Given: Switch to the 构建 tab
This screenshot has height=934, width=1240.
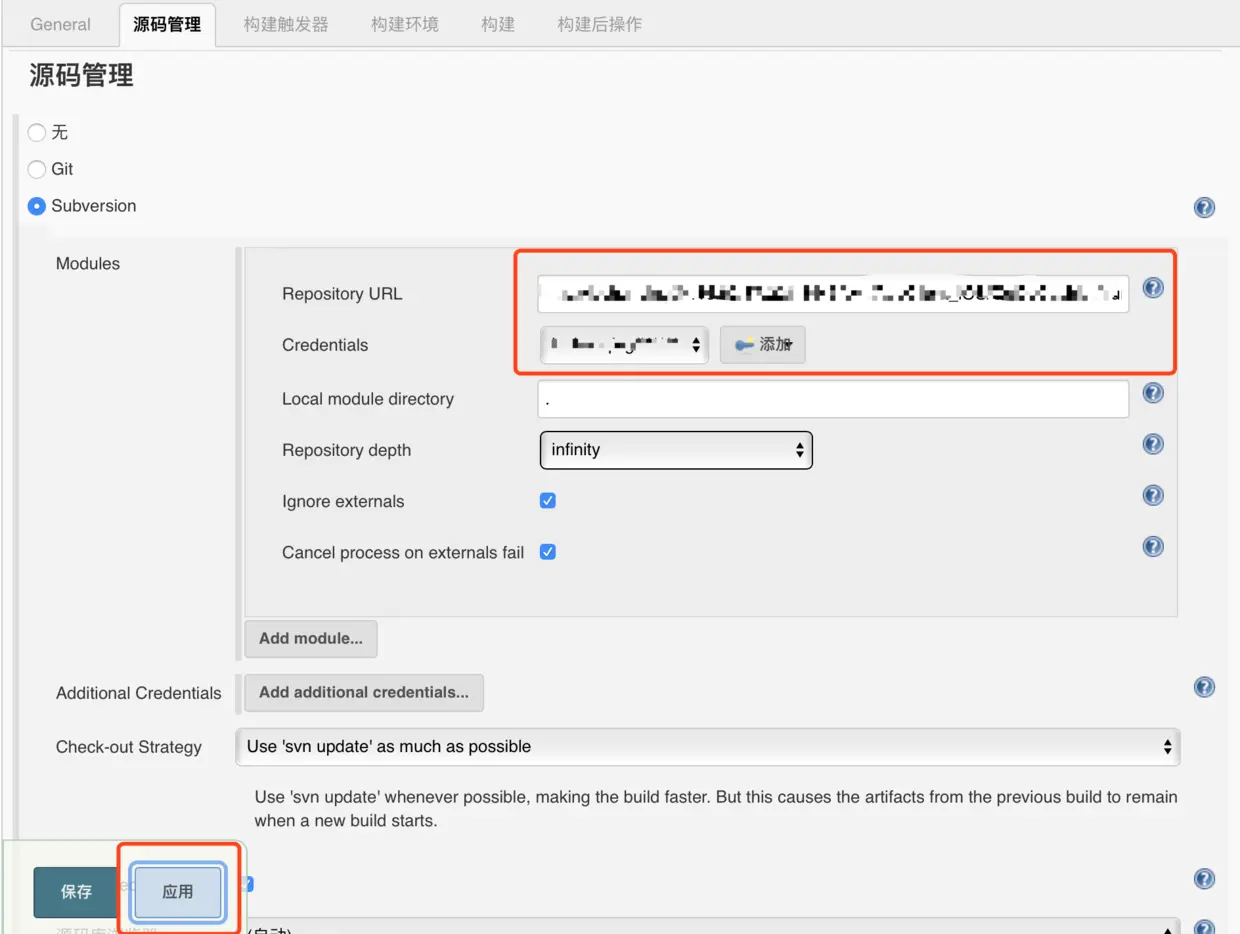Looking at the screenshot, I should (498, 24).
